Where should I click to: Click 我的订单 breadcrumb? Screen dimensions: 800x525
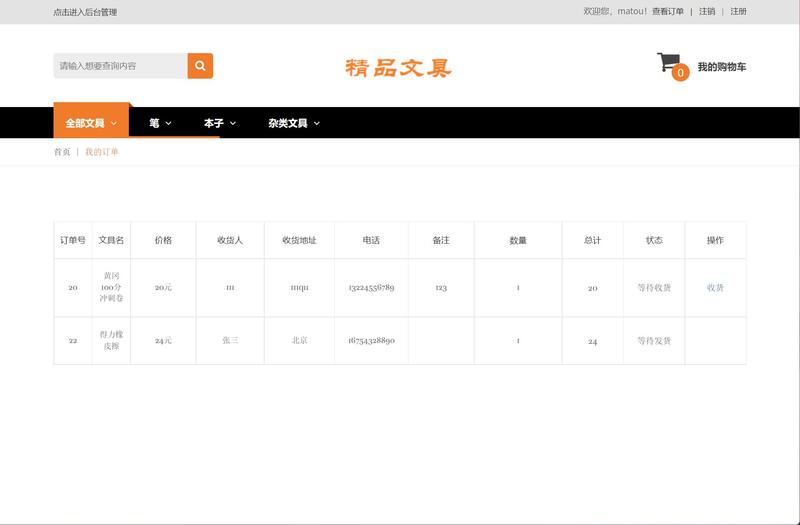point(102,152)
